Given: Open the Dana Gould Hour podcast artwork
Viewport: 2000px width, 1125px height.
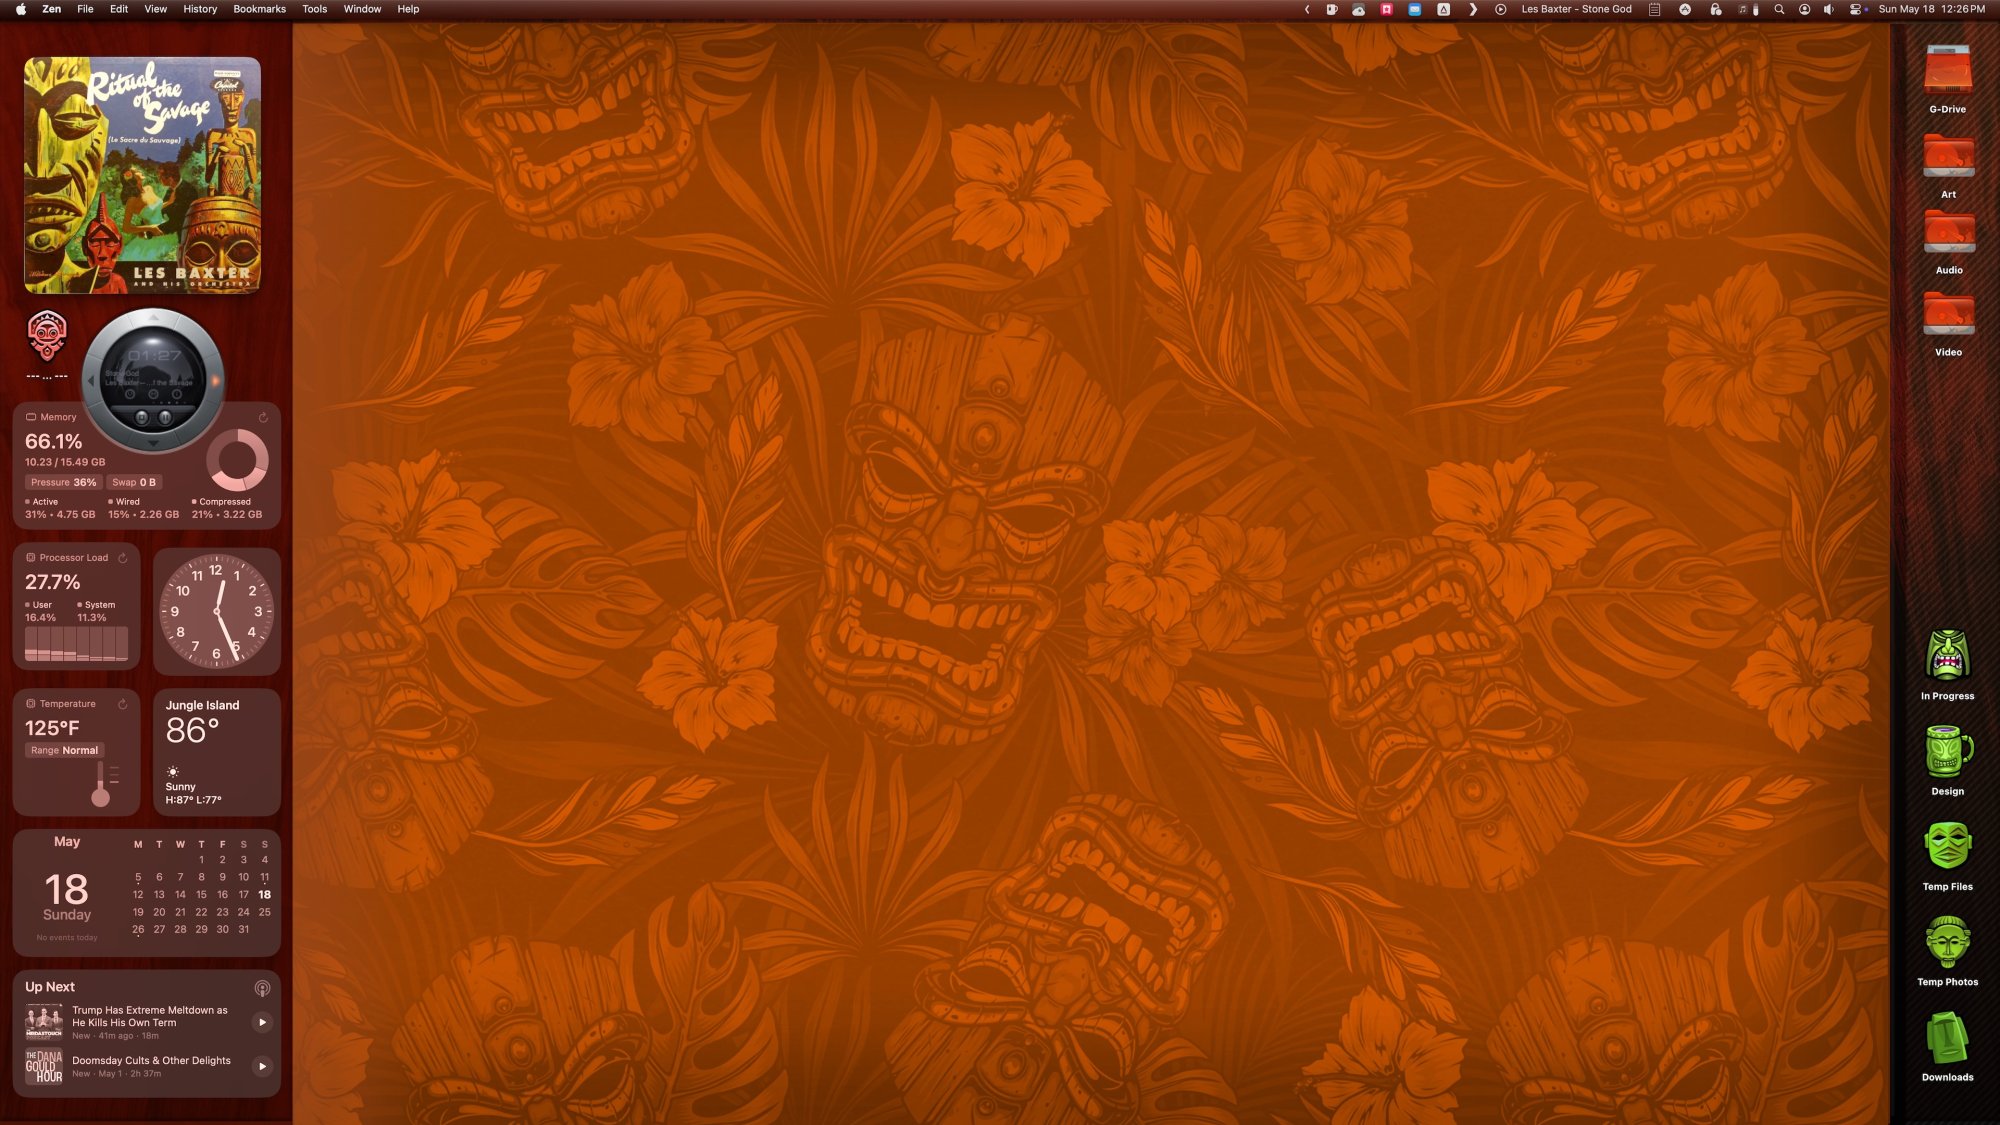Looking at the screenshot, I should pyautogui.click(x=44, y=1067).
